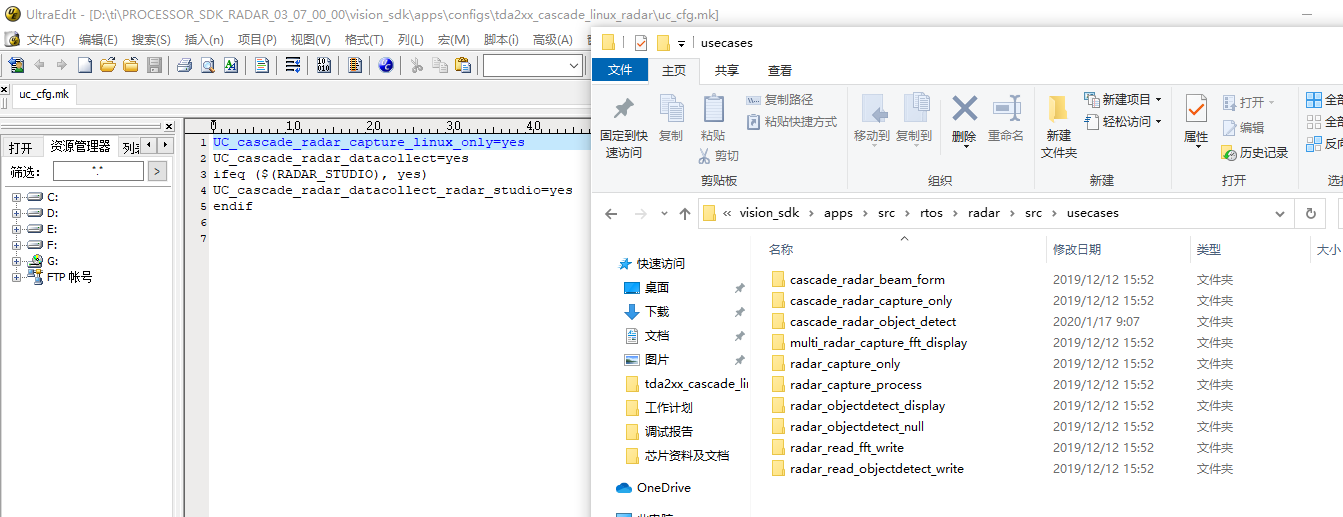1343x517 pixels.
Task: Click the Print Preview magnifier icon in UltraEdit
Action: [207, 65]
